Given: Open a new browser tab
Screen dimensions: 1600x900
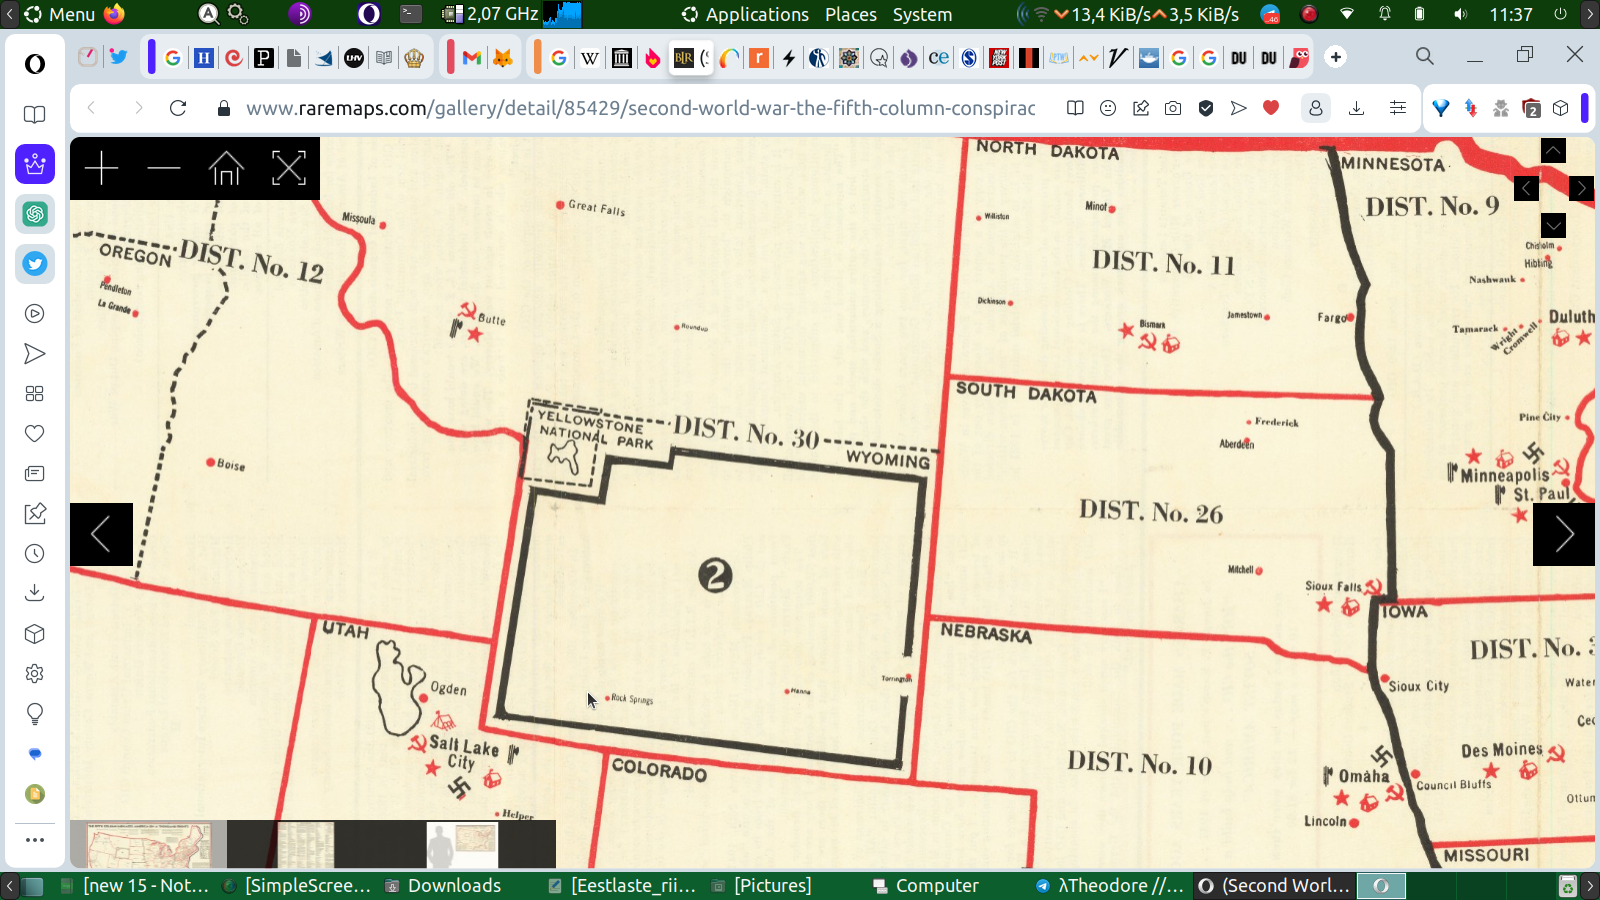Looking at the screenshot, I should 1336,57.
